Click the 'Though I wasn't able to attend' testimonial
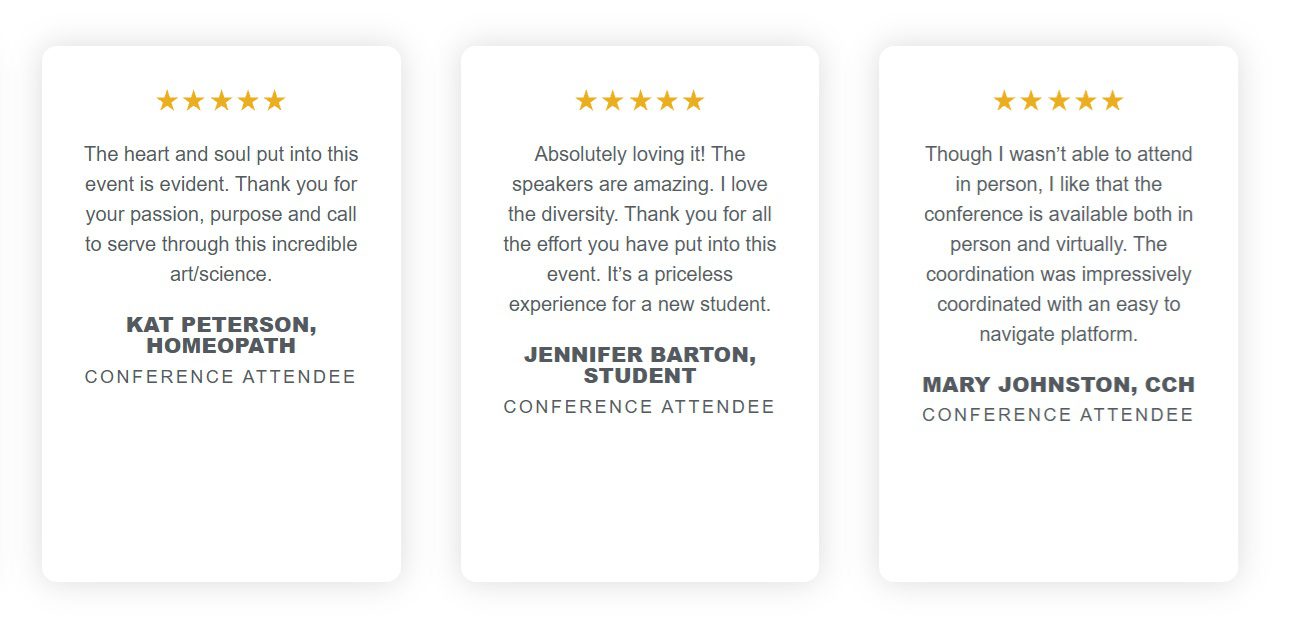 pos(1058,244)
